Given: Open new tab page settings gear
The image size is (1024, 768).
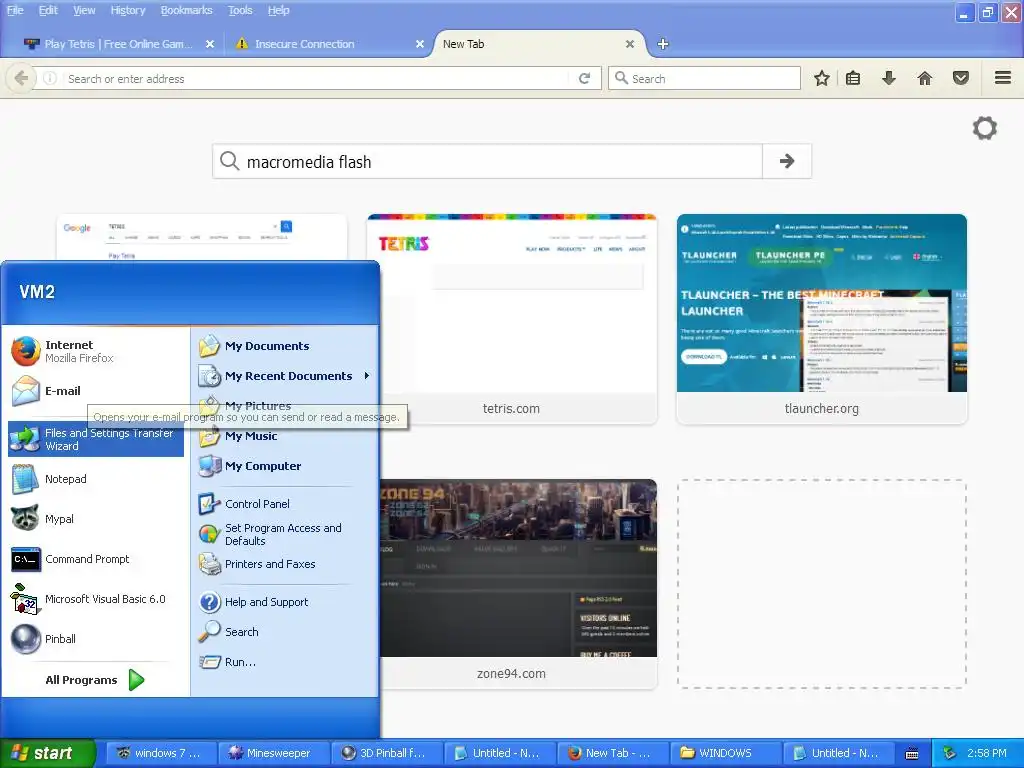Looking at the screenshot, I should [985, 128].
